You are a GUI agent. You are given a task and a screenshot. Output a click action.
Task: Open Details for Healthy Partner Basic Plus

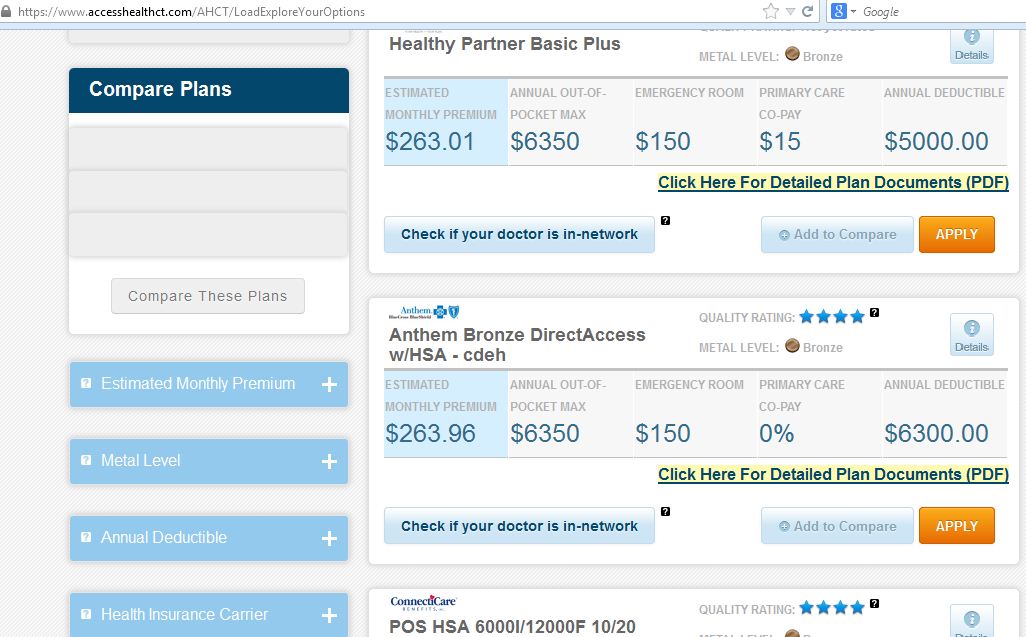(971, 43)
